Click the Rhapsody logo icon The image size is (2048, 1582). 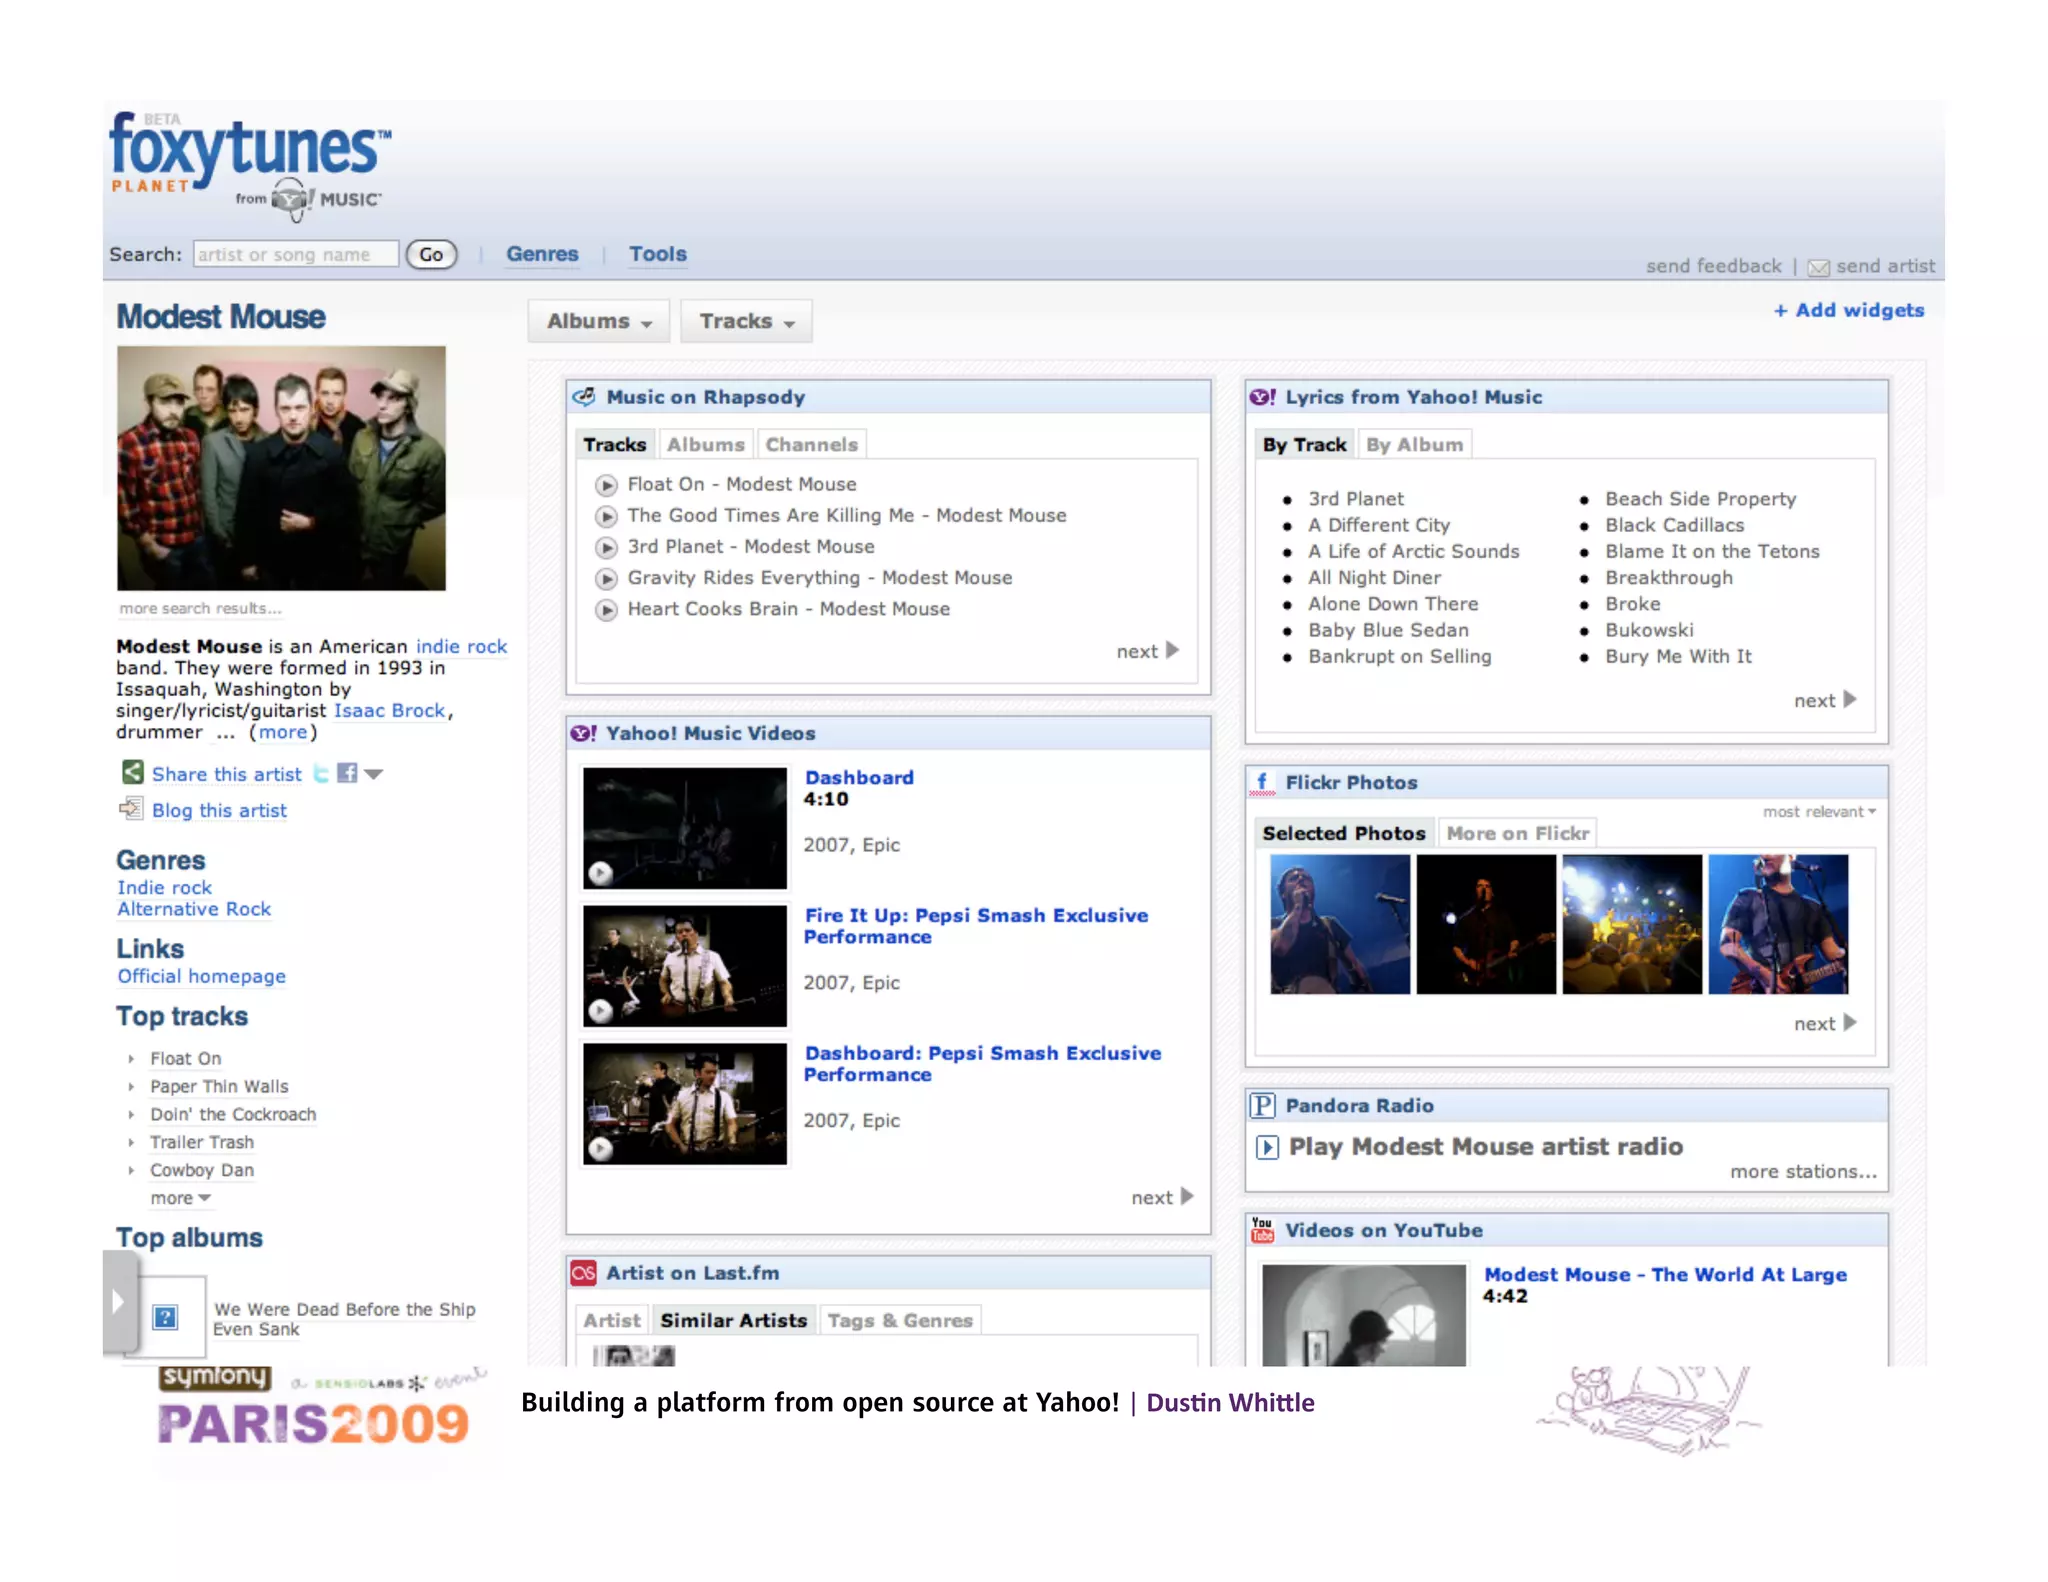point(584,396)
